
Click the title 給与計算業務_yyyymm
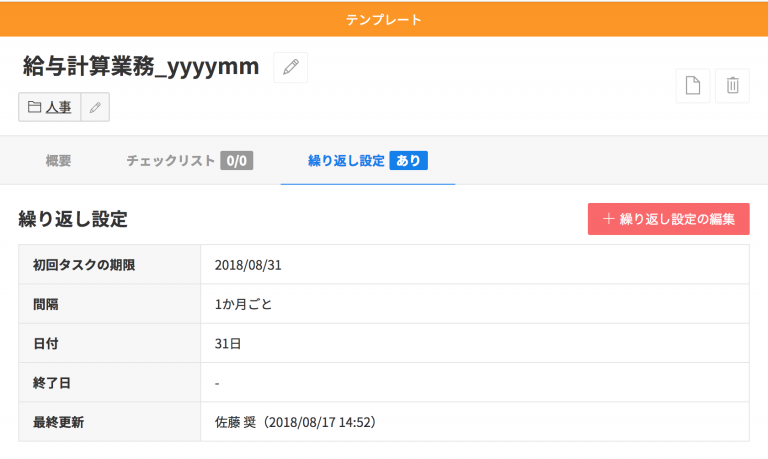point(141,66)
